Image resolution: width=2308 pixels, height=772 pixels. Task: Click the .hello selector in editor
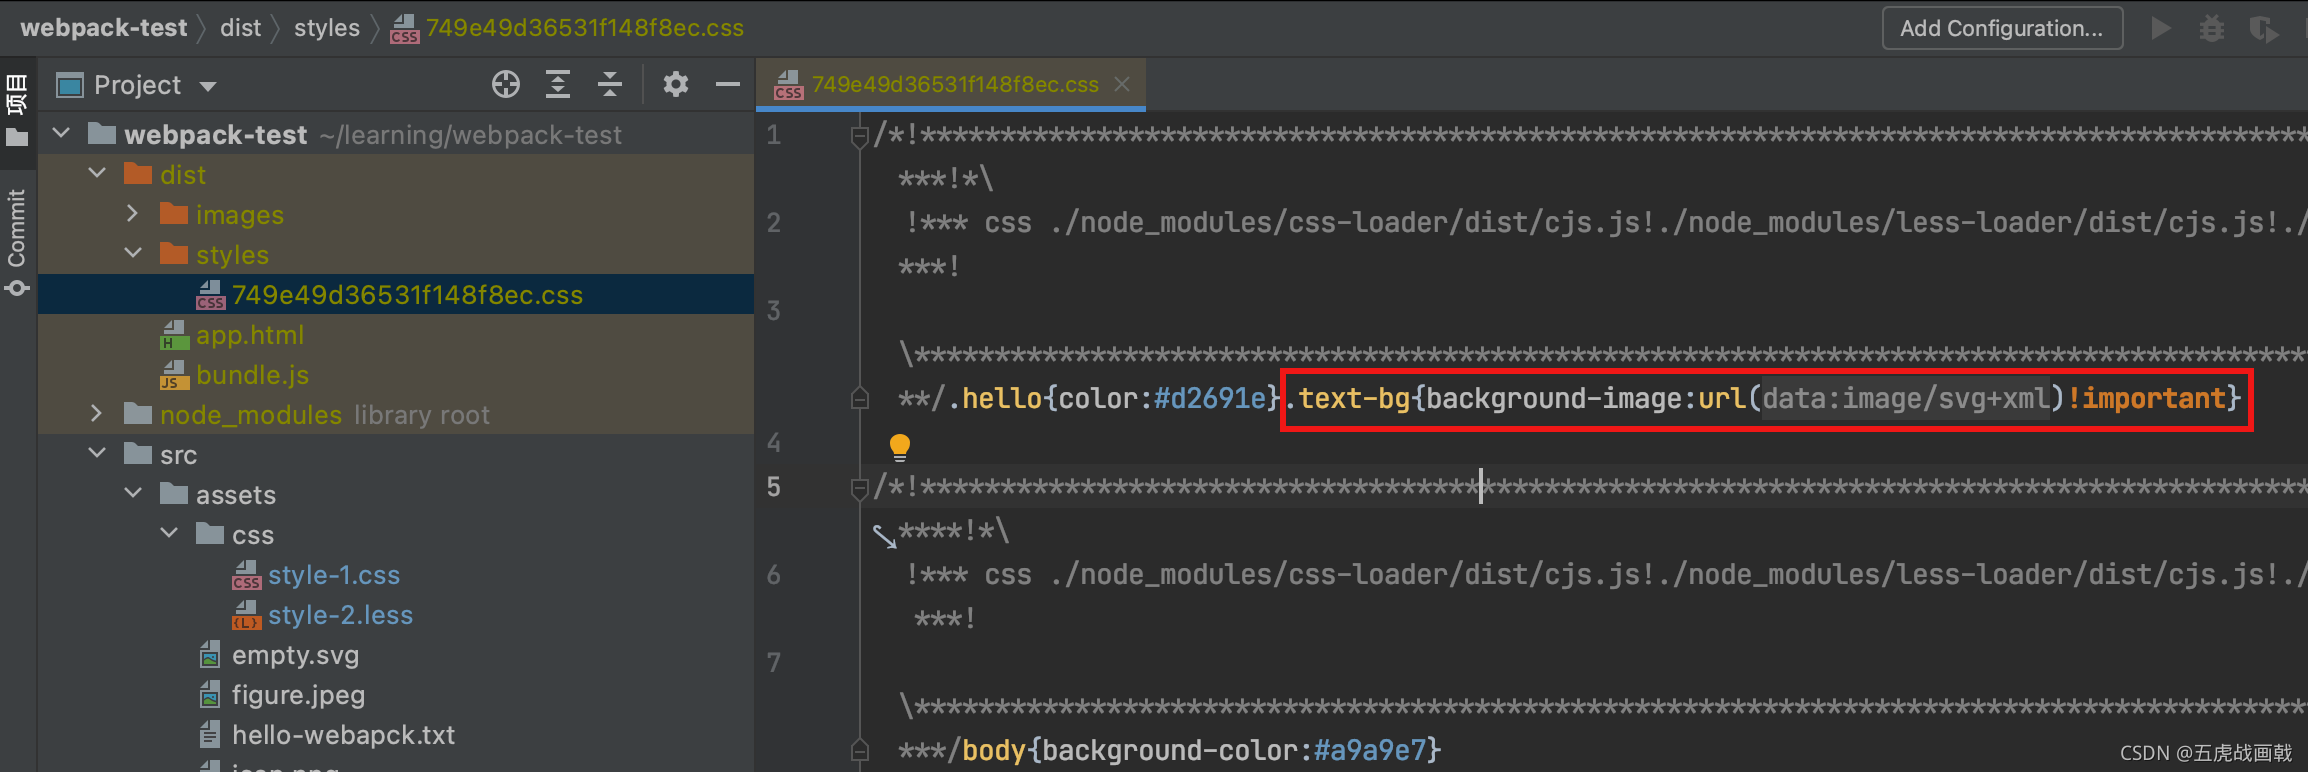coord(995,399)
